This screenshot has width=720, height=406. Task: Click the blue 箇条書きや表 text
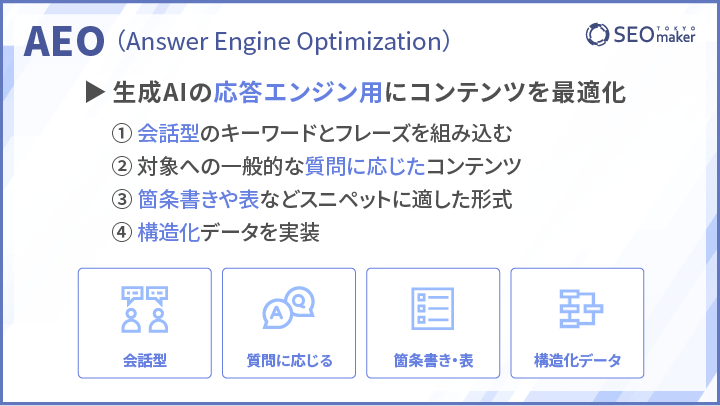198,199
